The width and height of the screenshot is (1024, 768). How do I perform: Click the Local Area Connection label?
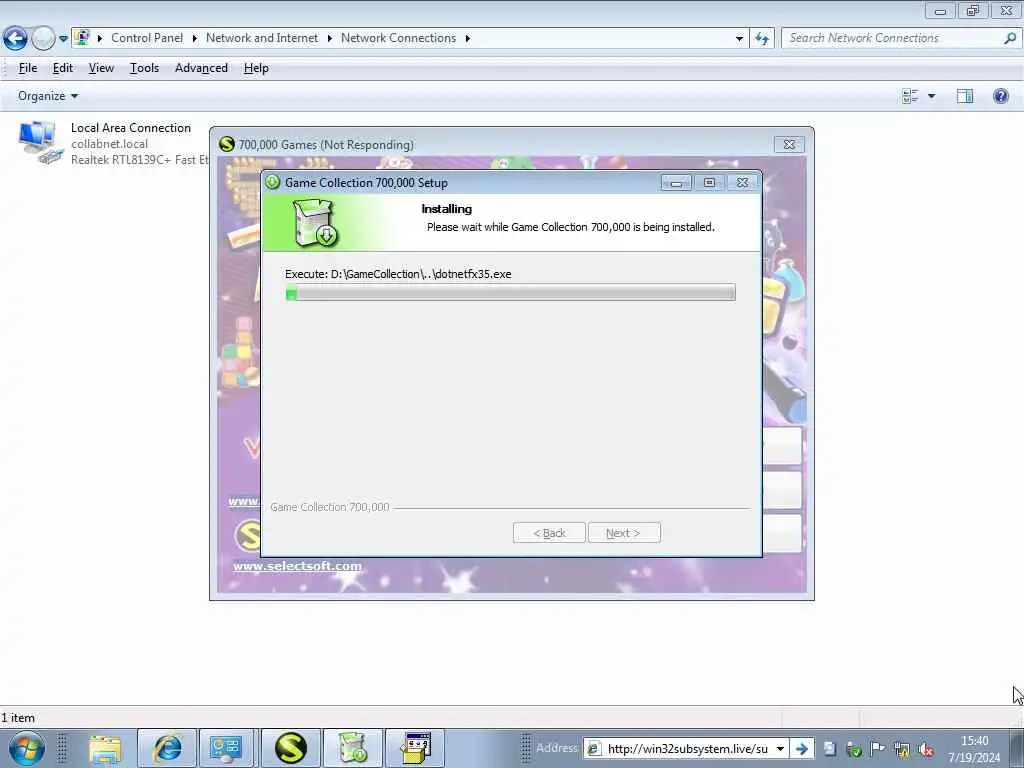point(131,128)
